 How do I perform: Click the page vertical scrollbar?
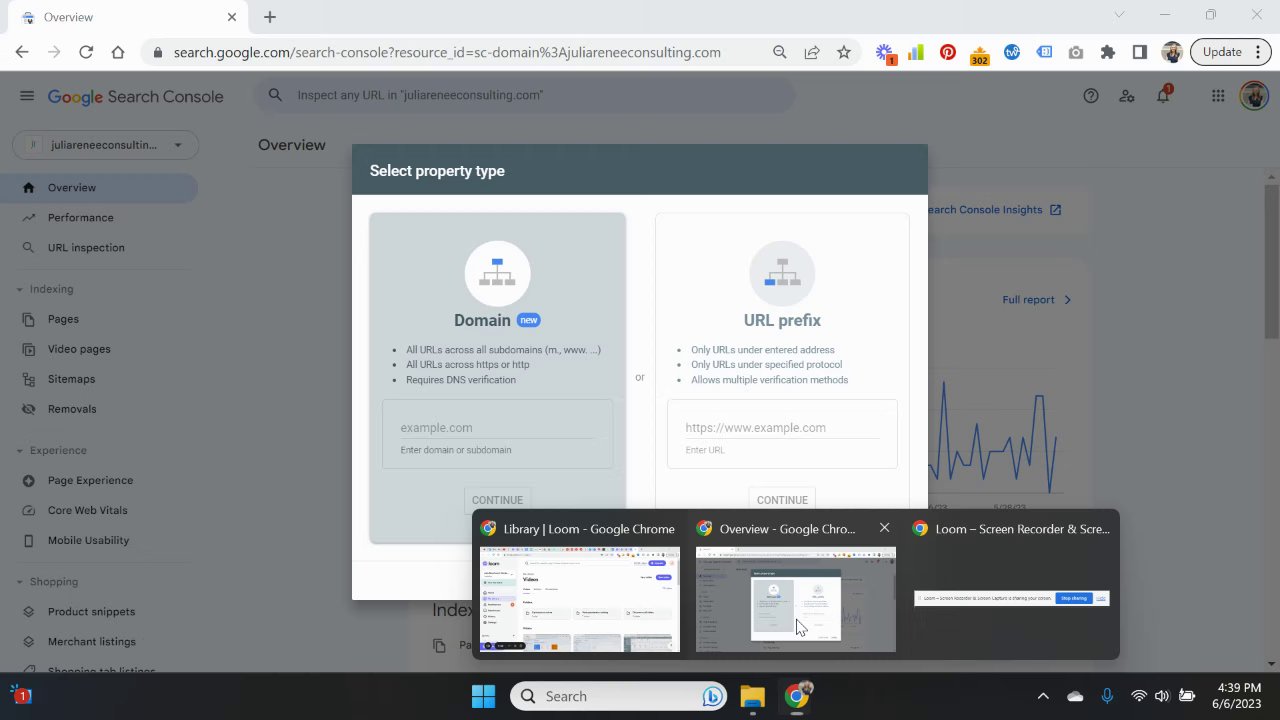point(1272,263)
